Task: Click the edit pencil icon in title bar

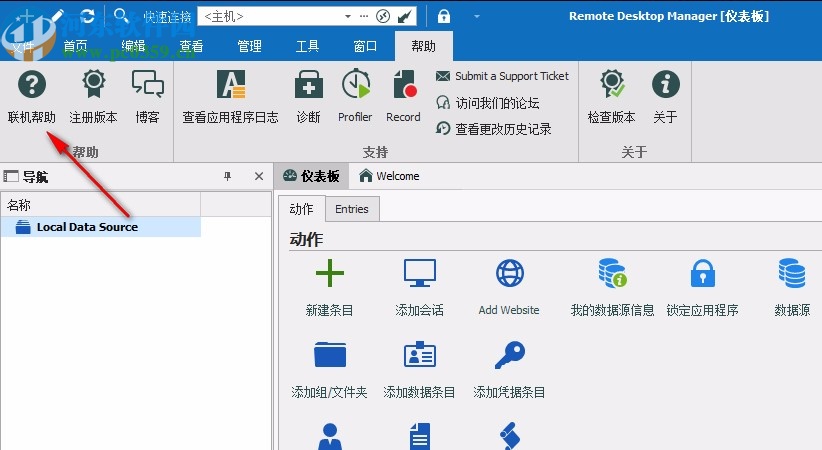Action: [57, 16]
